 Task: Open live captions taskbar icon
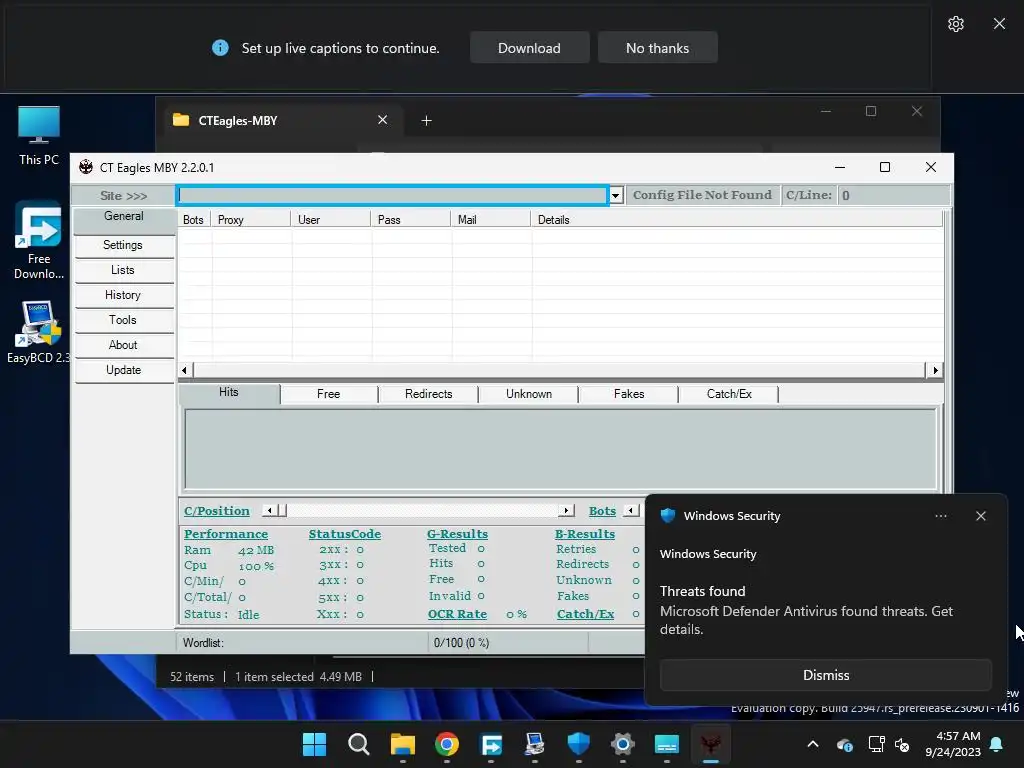coord(667,744)
